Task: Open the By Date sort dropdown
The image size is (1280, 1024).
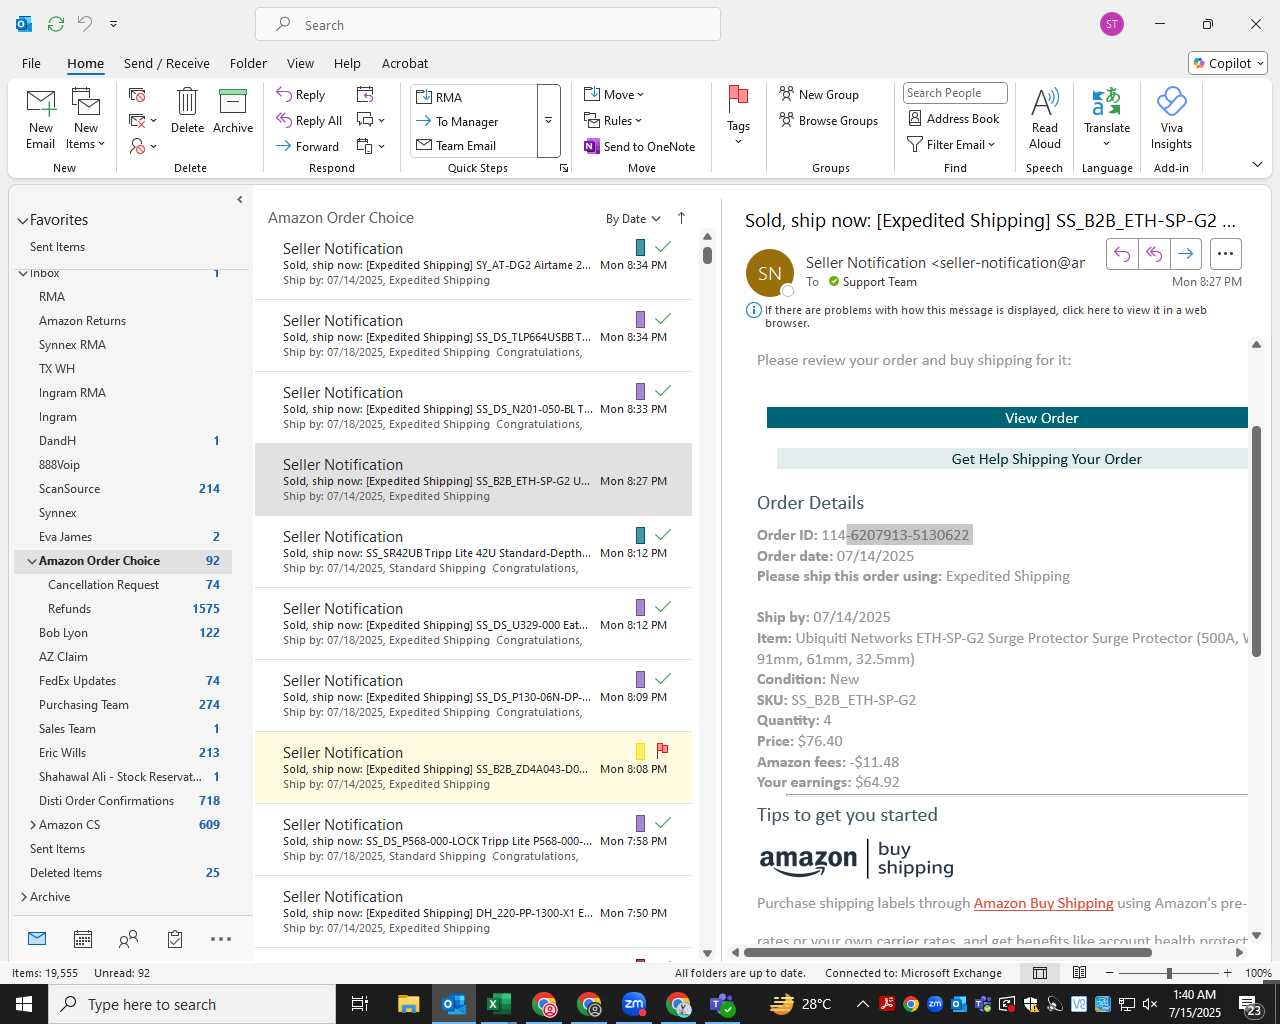Action: pos(633,219)
